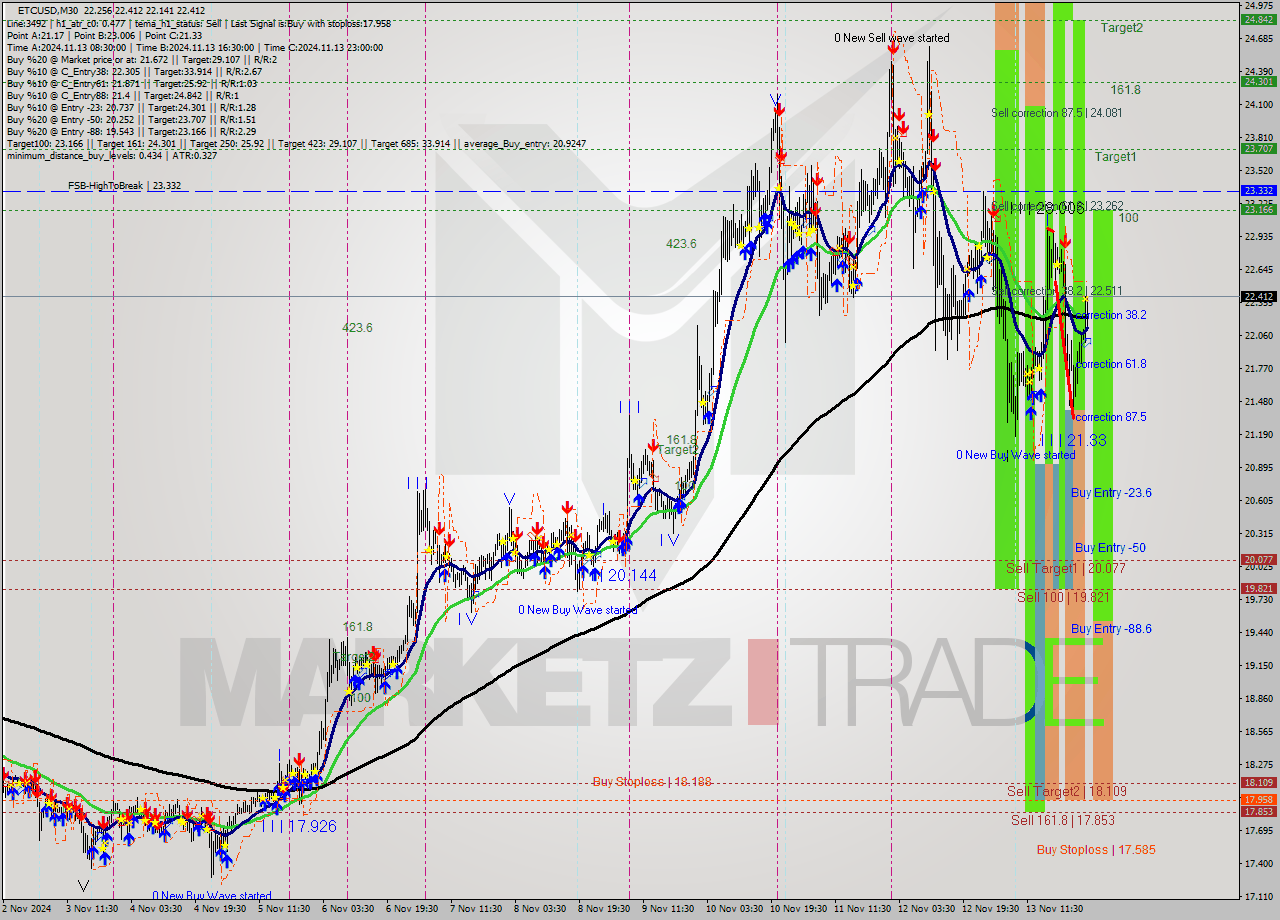Click the 21.190 price axis value
The width and height of the screenshot is (1280, 920).
pos(1258,434)
